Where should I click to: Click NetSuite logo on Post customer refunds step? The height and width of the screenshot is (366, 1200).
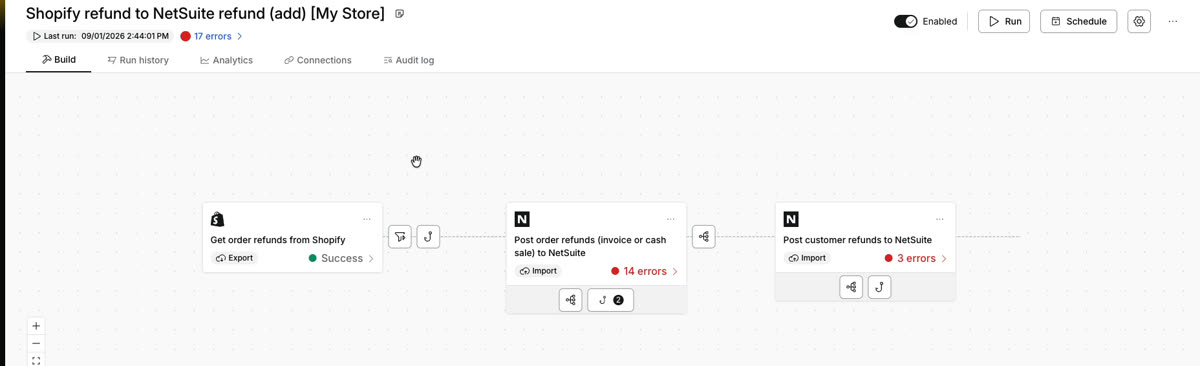tap(791, 219)
